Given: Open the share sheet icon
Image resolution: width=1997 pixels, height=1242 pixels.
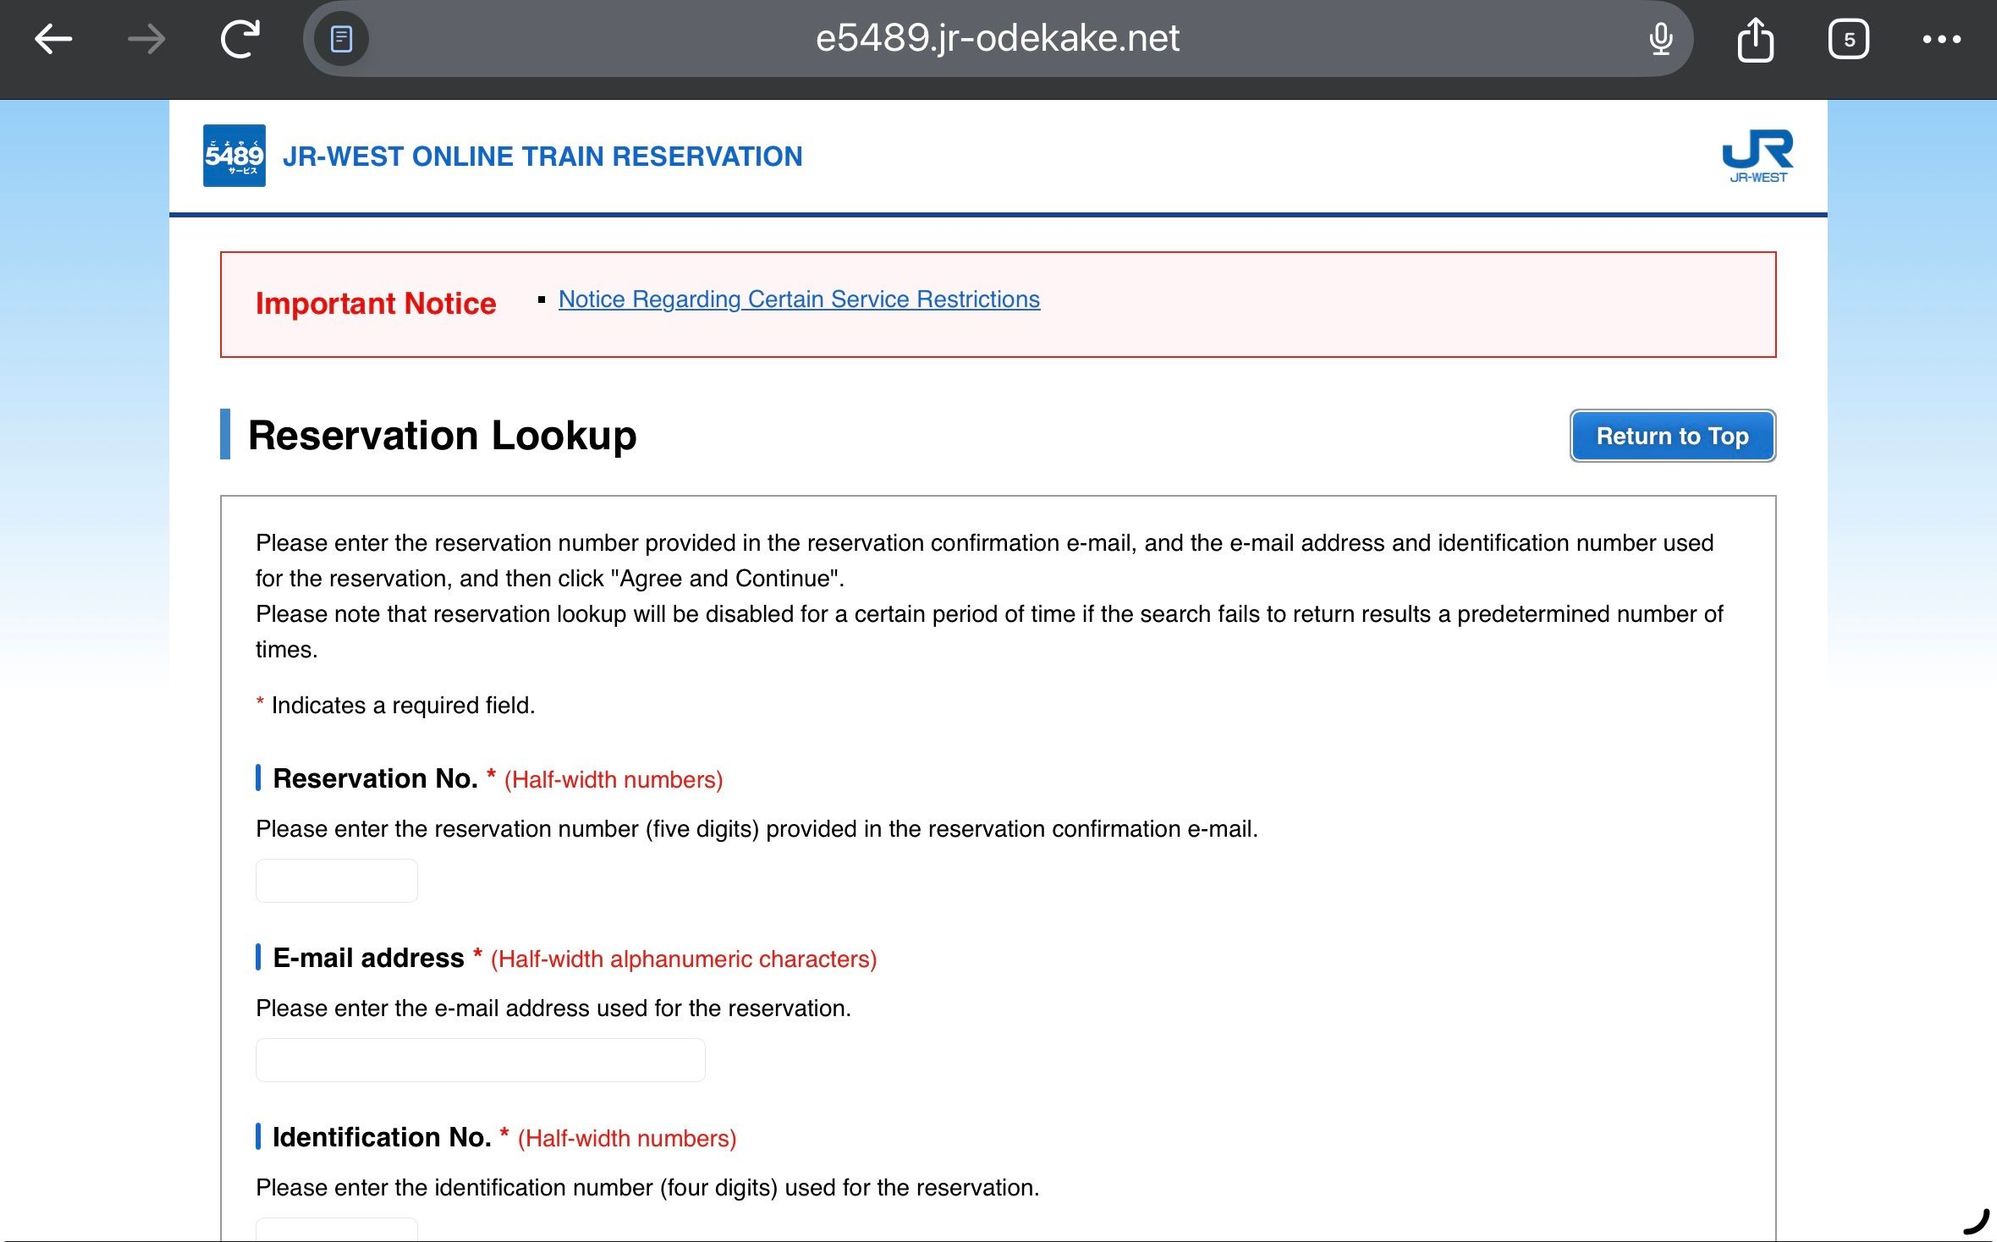Looking at the screenshot, I should pyautogui.click(x=1755, y=39).
